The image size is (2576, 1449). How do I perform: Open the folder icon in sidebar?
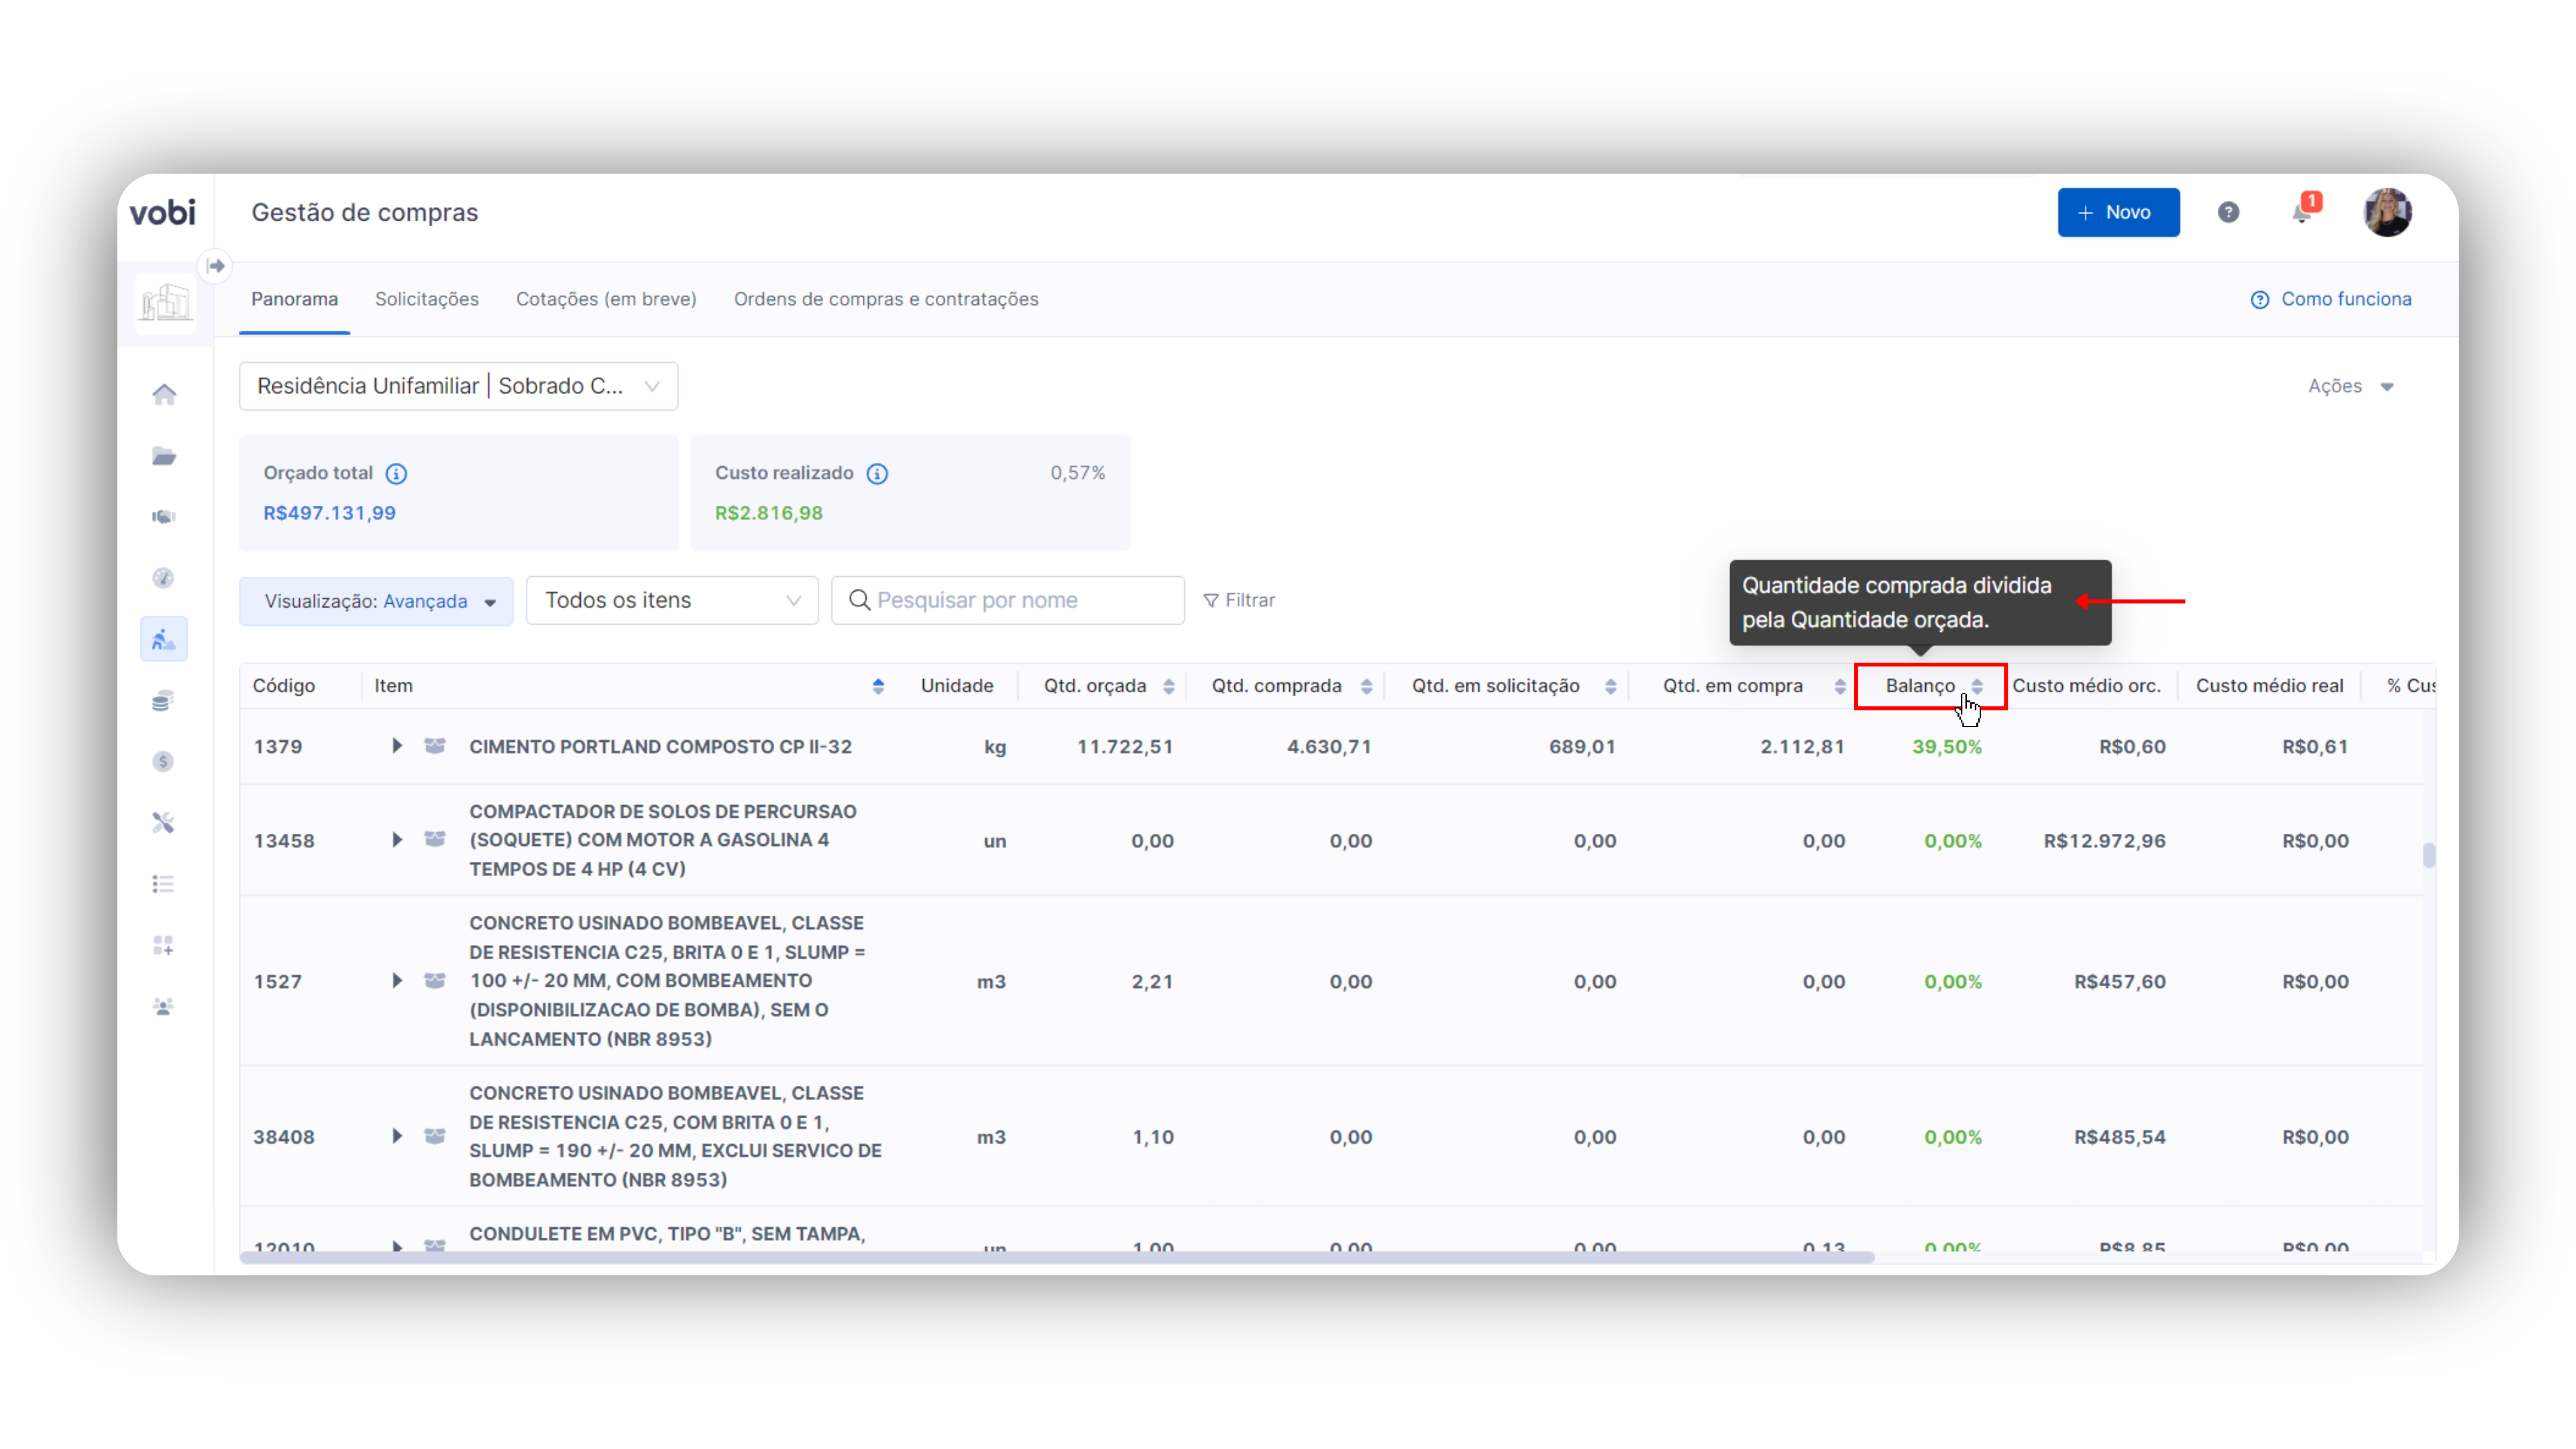pos(164,456)
